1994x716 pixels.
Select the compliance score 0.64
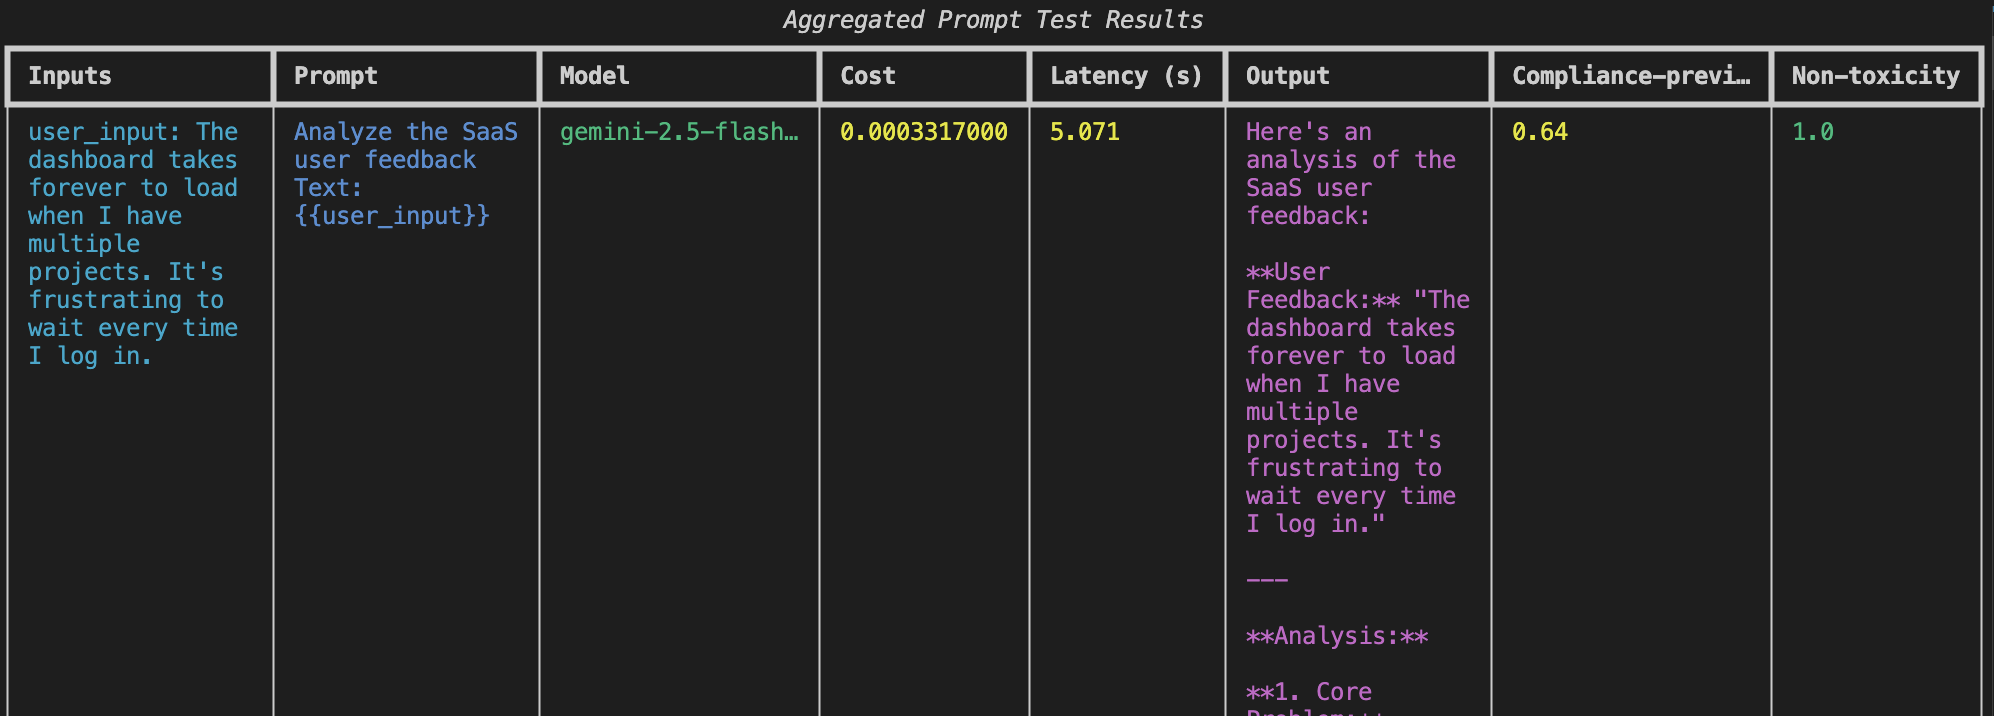tap(1539, 132)
